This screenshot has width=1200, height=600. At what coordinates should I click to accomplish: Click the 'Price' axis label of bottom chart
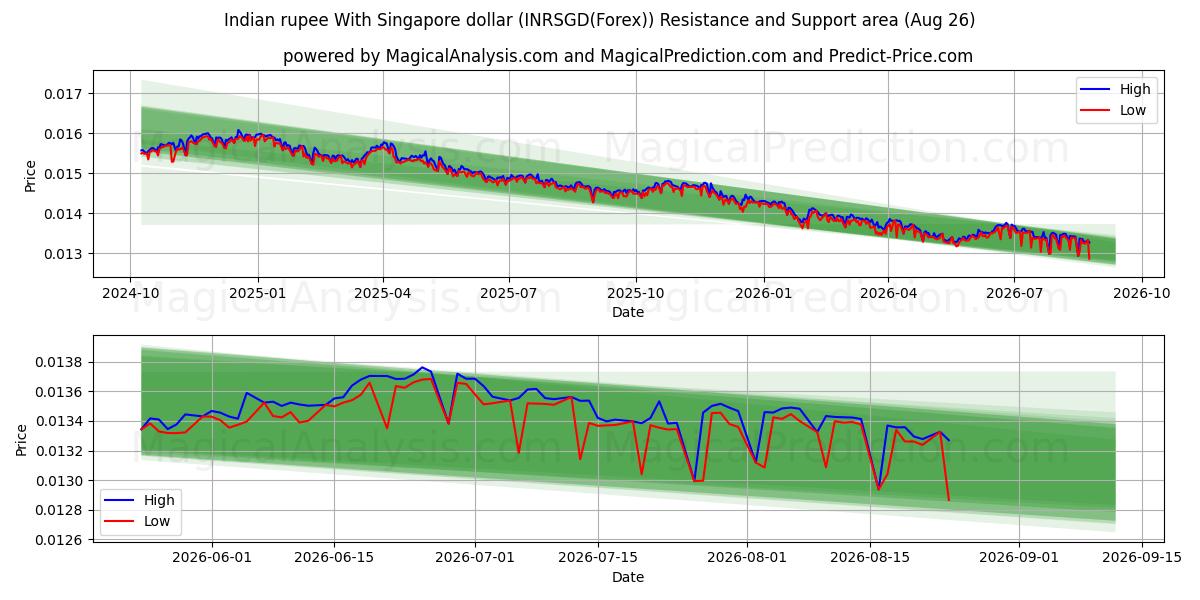pyautogui.click(x=24, y=438)
